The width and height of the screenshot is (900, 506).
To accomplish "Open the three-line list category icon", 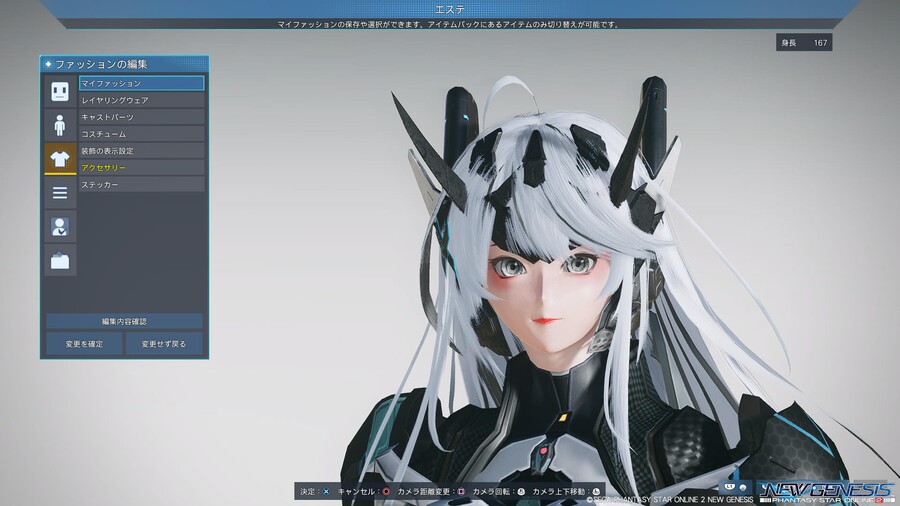I will coord(60,193).
